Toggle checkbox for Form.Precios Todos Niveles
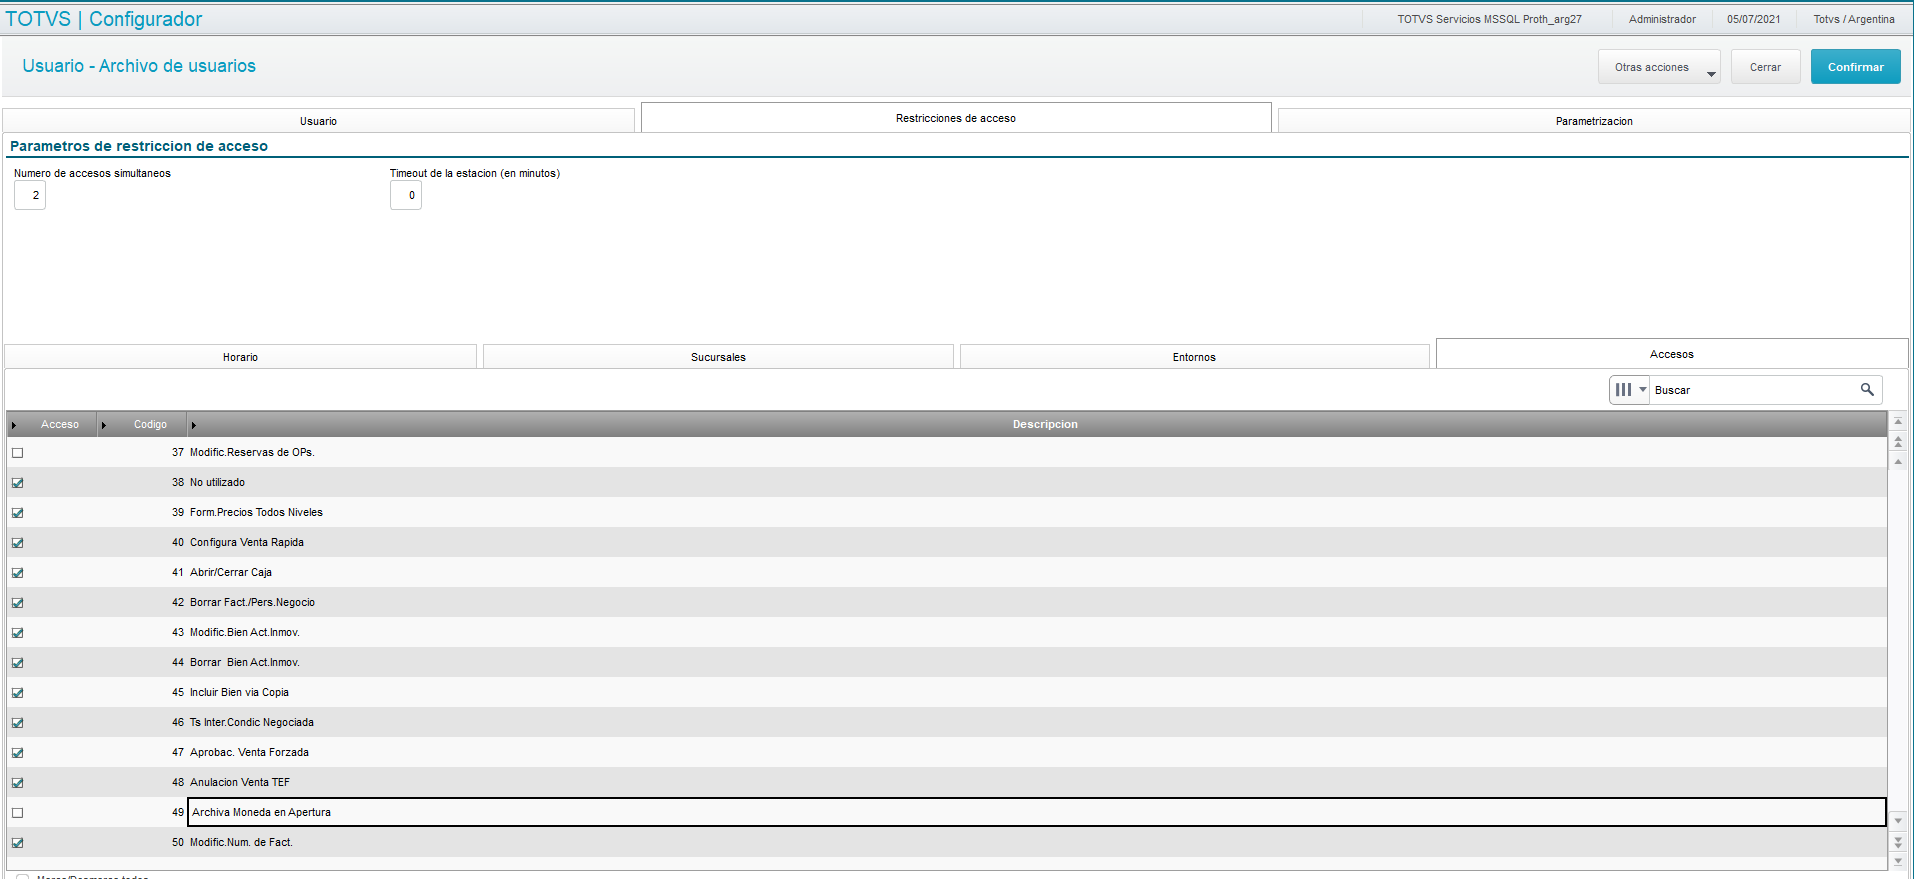 pyautogui.click(x=17, y=513)
